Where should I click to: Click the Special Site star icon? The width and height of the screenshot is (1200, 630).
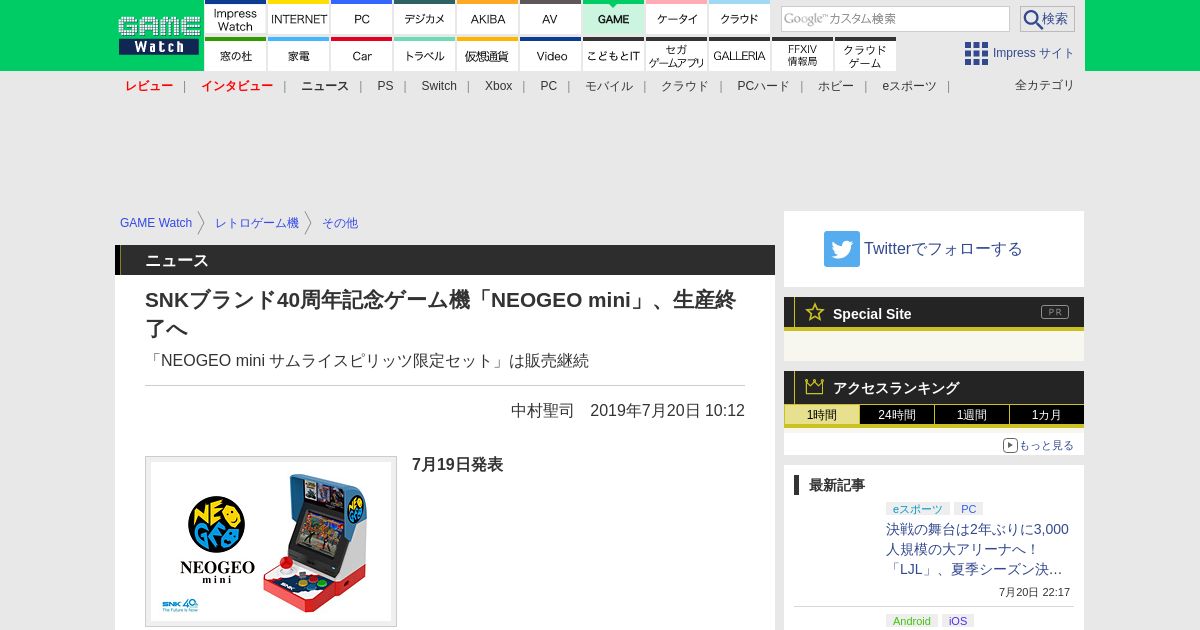click(x=815, y=312)
